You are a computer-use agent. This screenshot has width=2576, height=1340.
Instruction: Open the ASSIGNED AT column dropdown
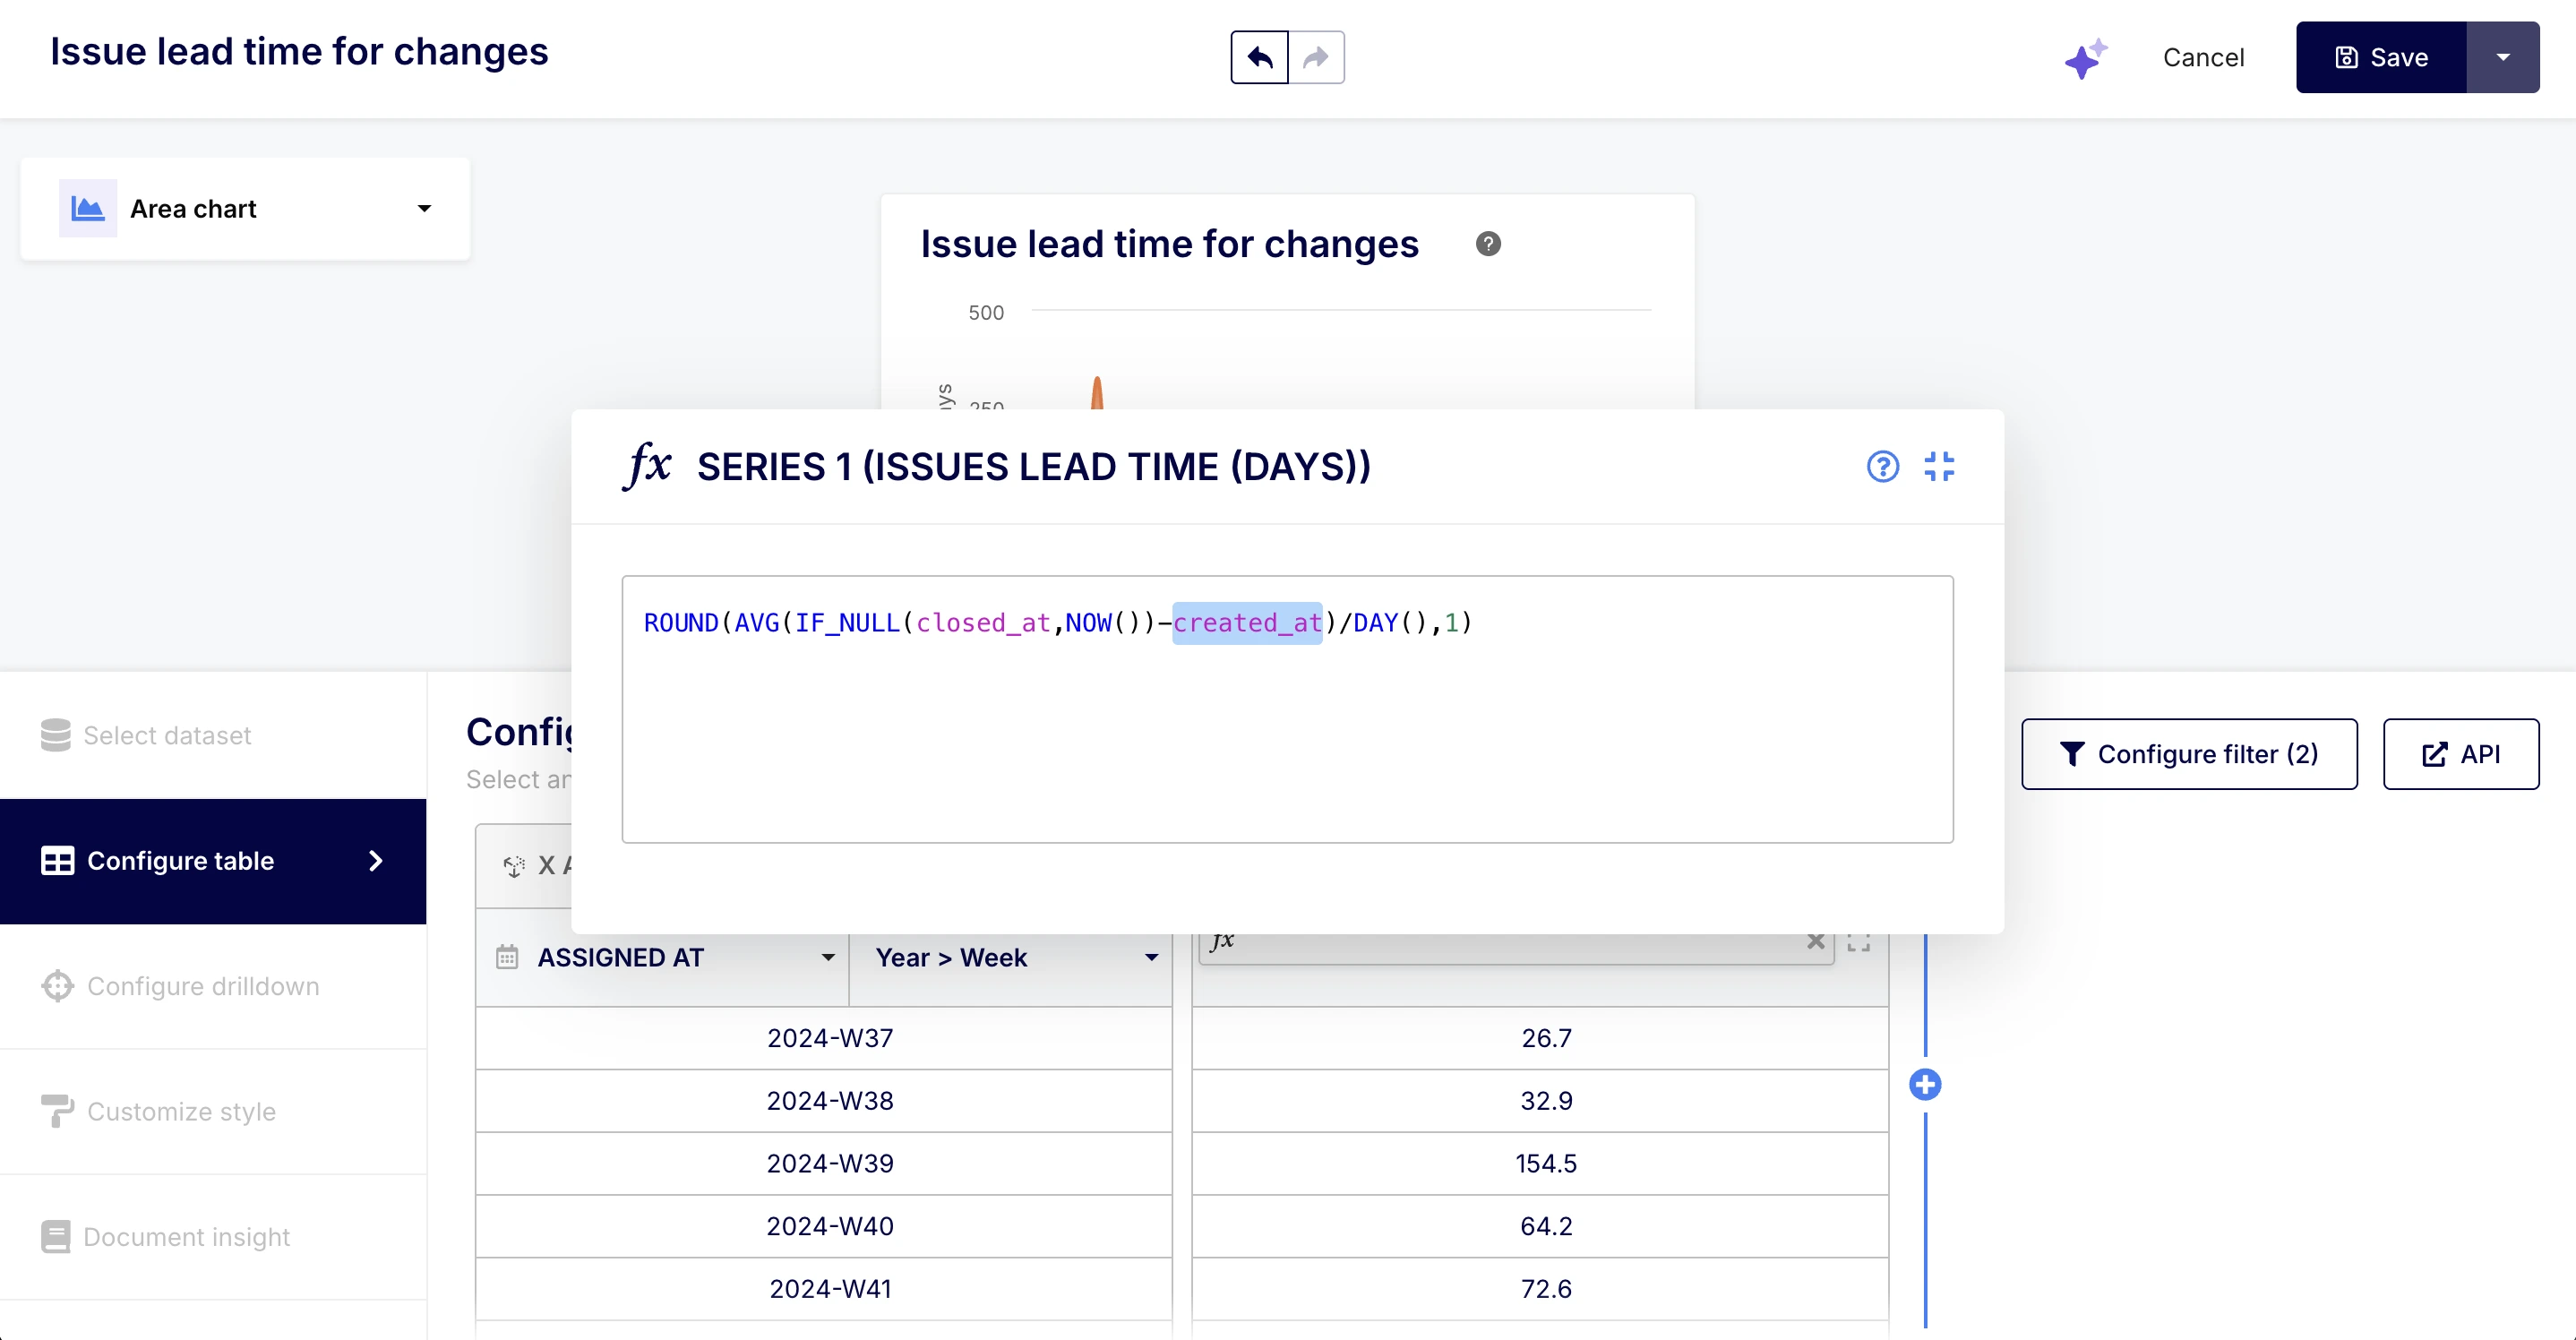pyautogui.click(x=828, y=957)
